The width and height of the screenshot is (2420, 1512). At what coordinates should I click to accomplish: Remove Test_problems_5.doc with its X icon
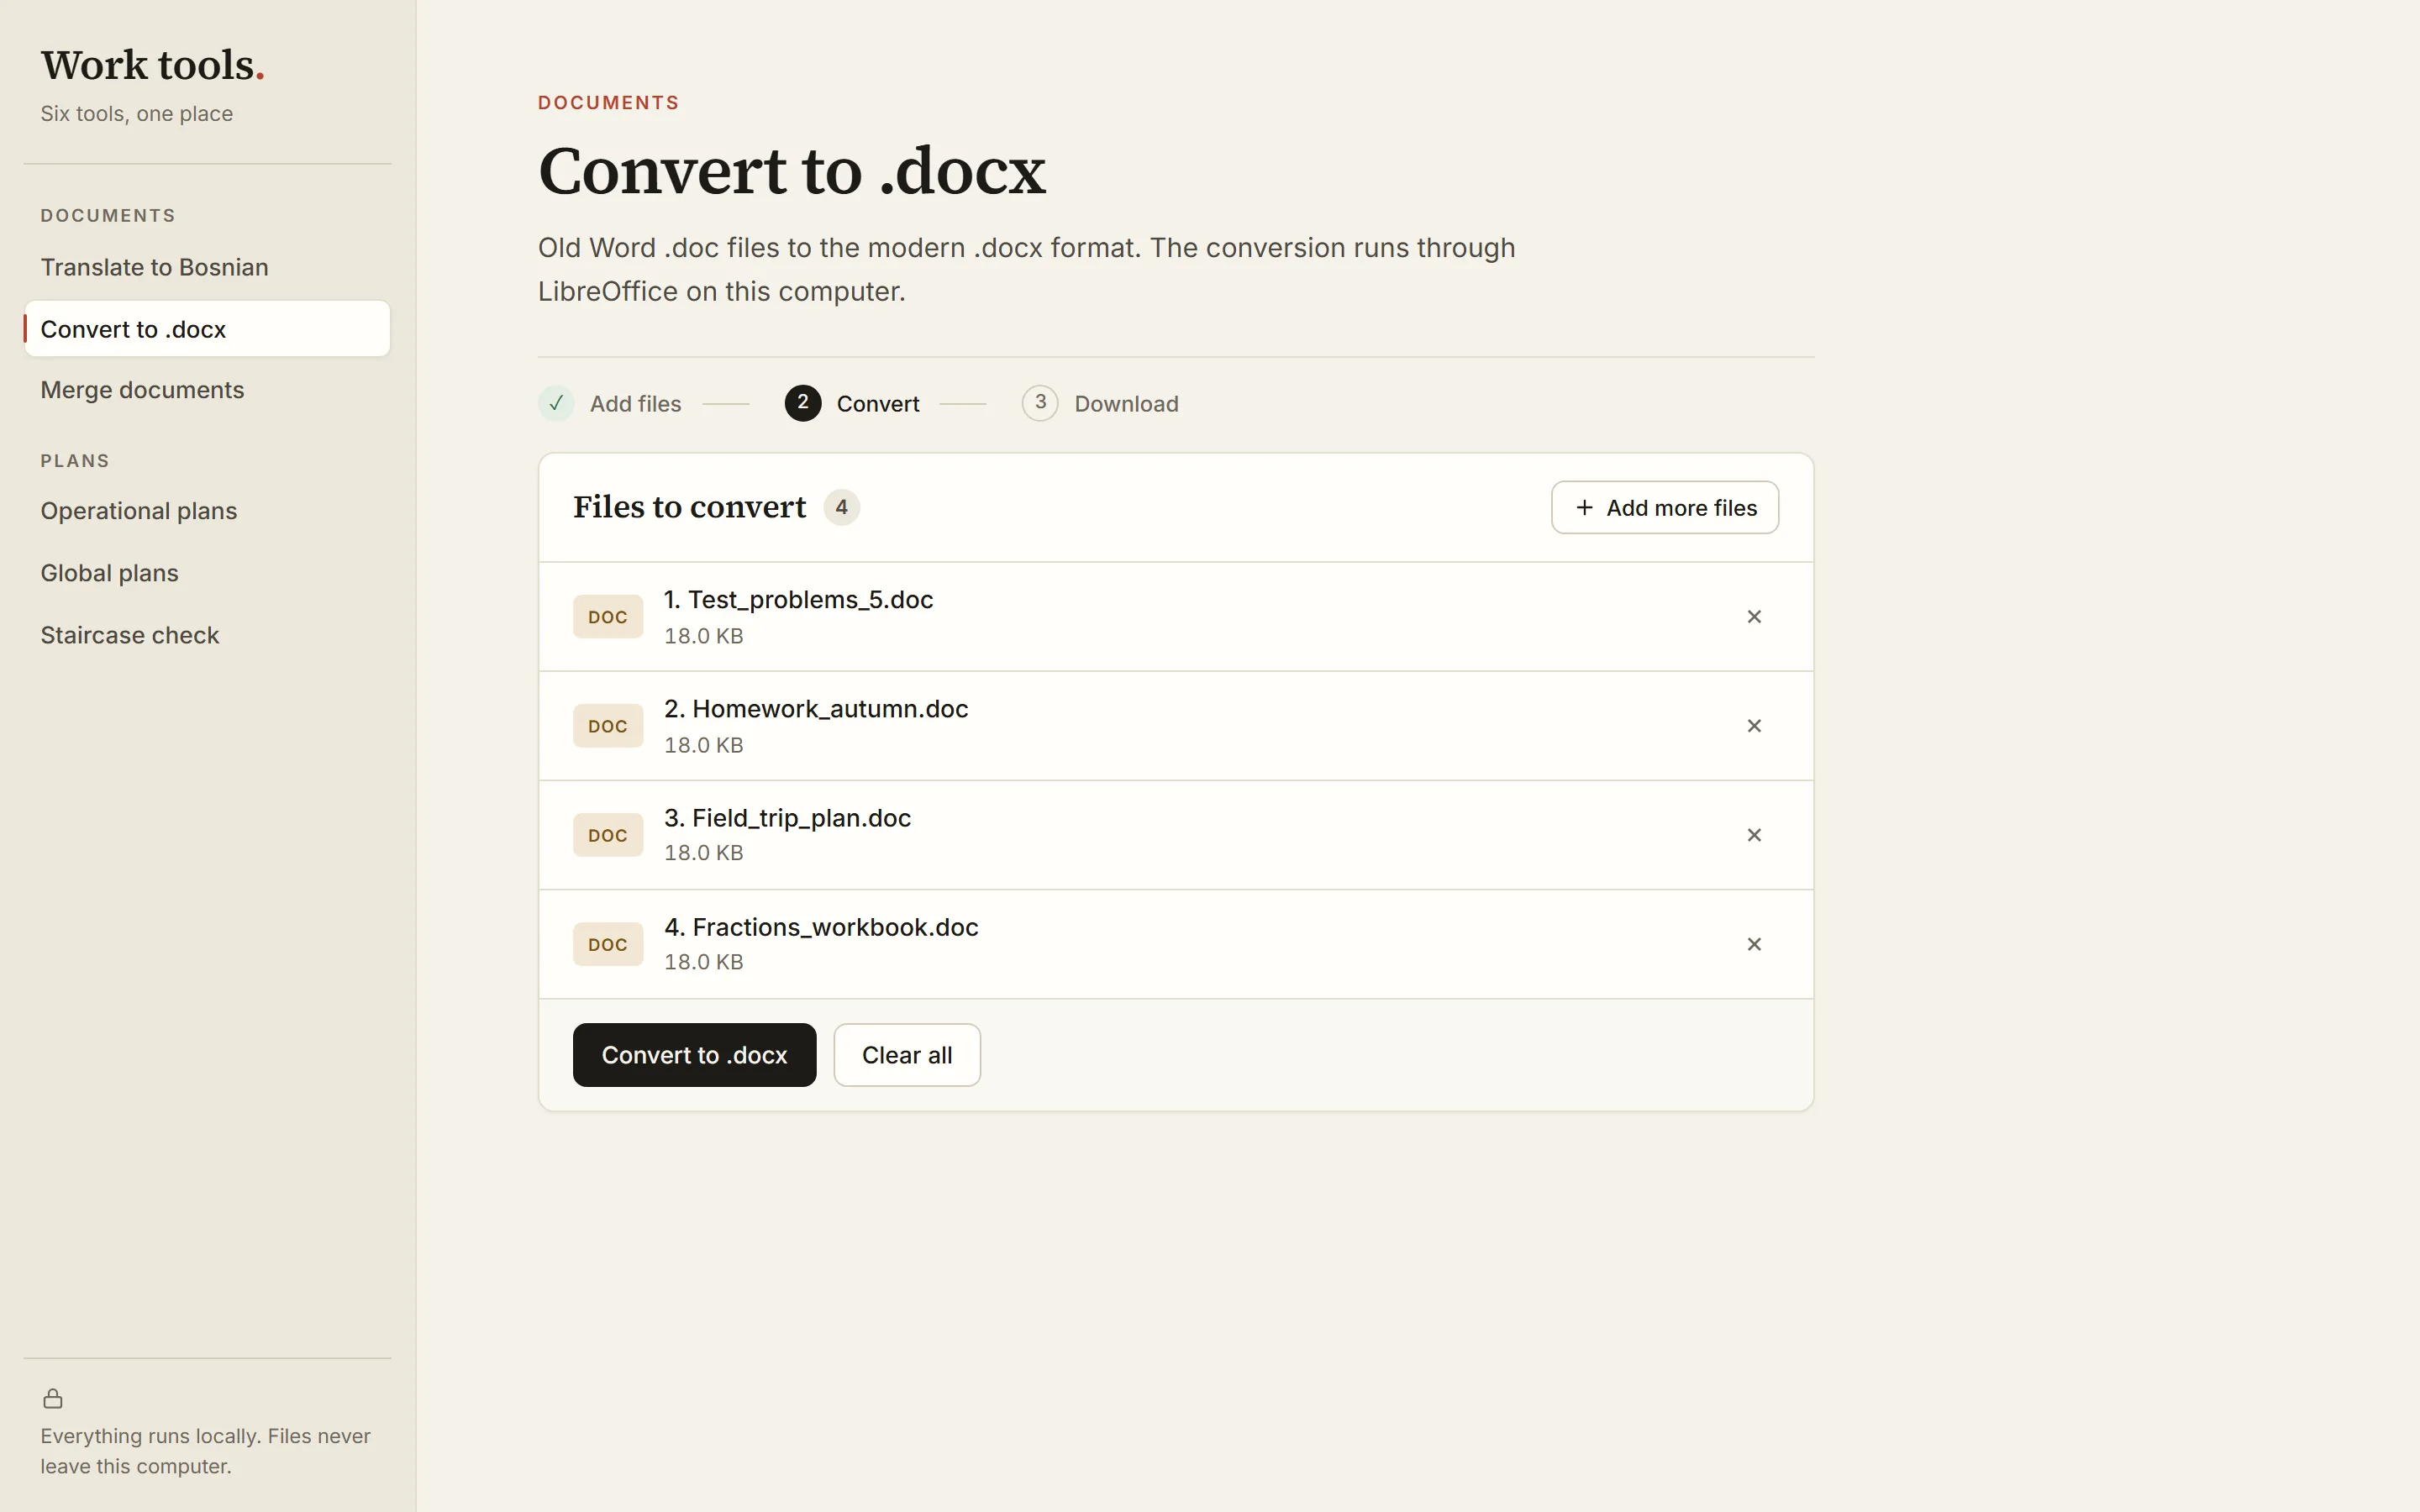point(1754,617)
